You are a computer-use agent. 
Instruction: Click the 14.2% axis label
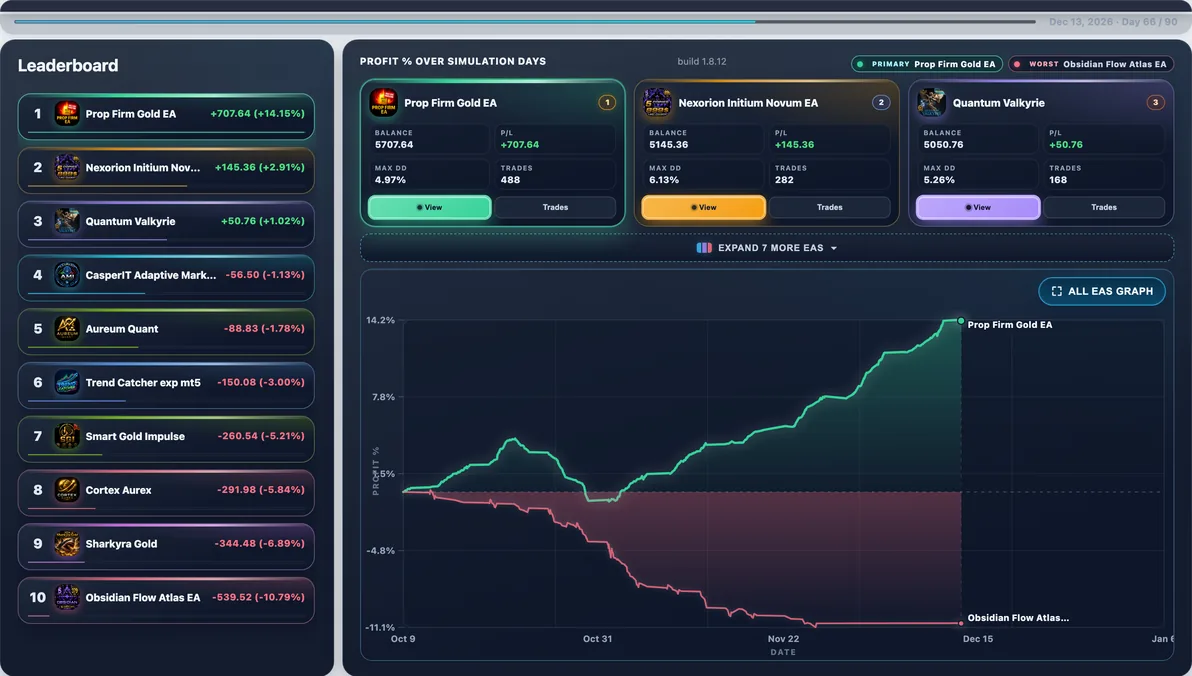[381, 320]
